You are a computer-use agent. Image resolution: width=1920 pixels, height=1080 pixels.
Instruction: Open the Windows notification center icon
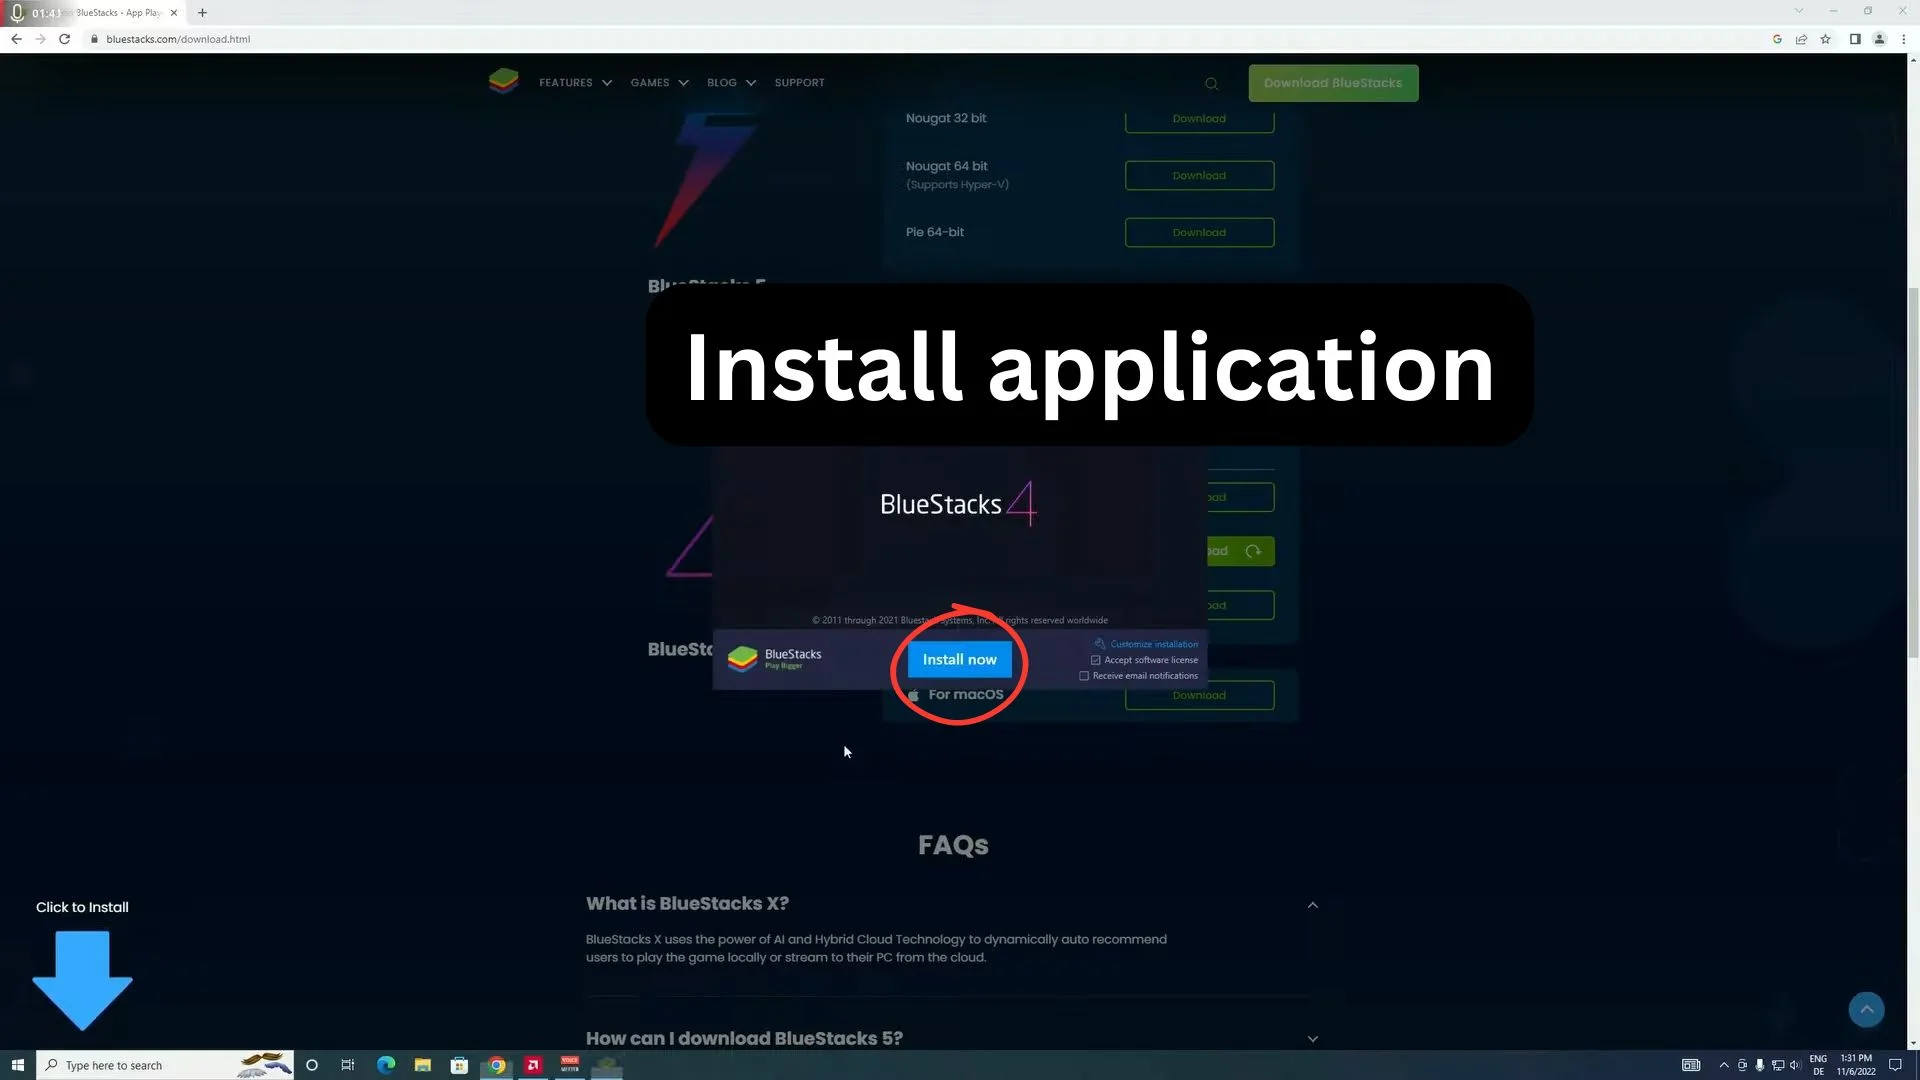[x=1895, y=1065]
